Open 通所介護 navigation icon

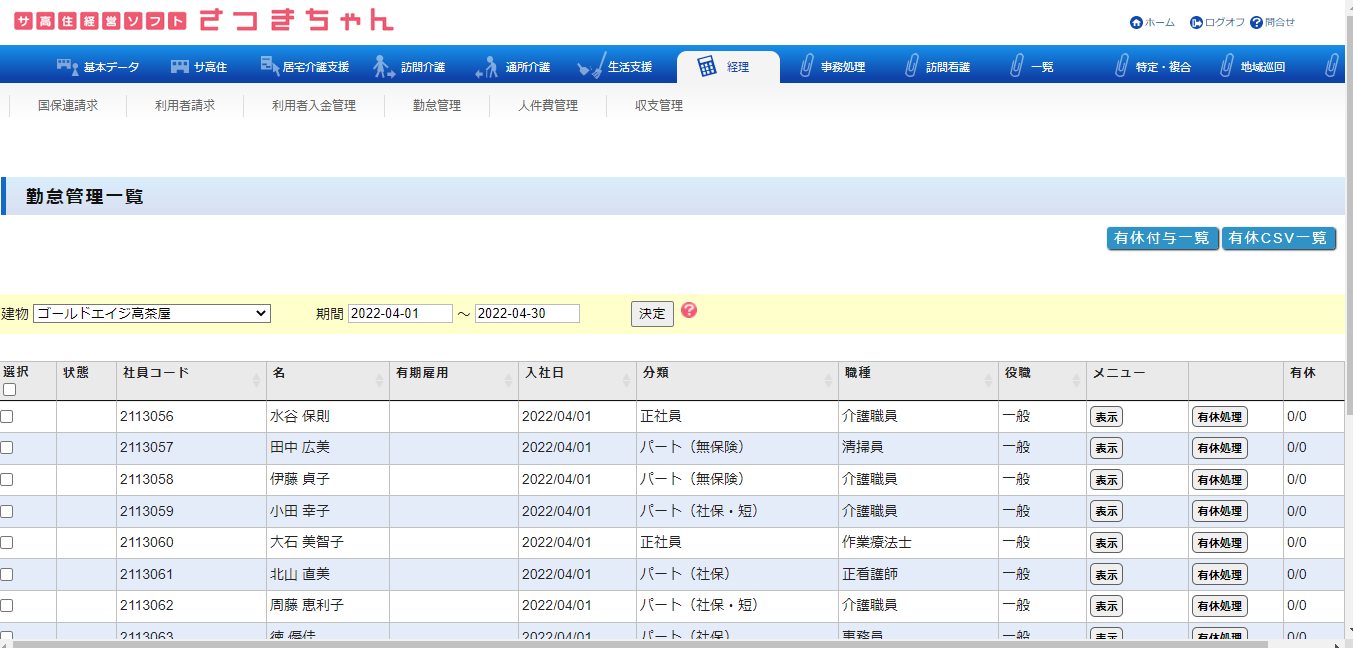point(487,67)
